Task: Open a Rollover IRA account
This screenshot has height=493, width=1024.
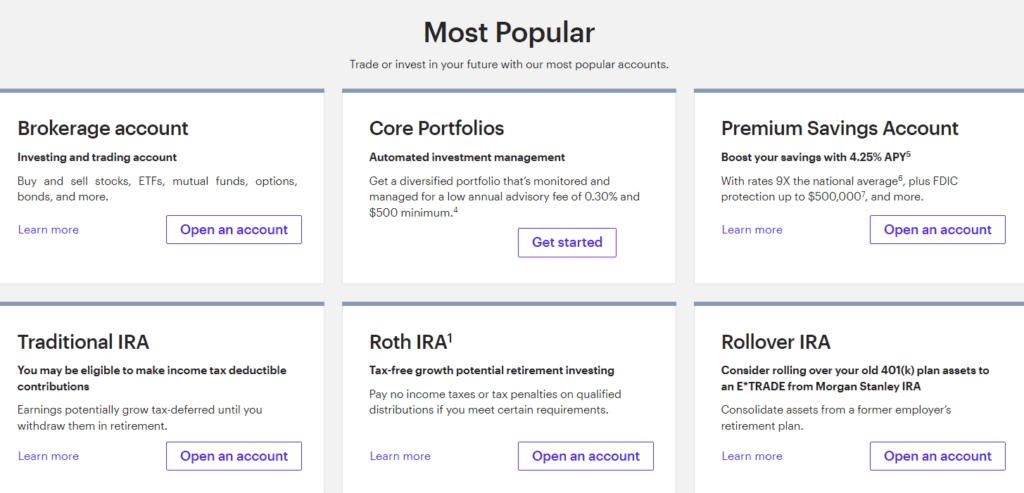Action: [937, 456]
